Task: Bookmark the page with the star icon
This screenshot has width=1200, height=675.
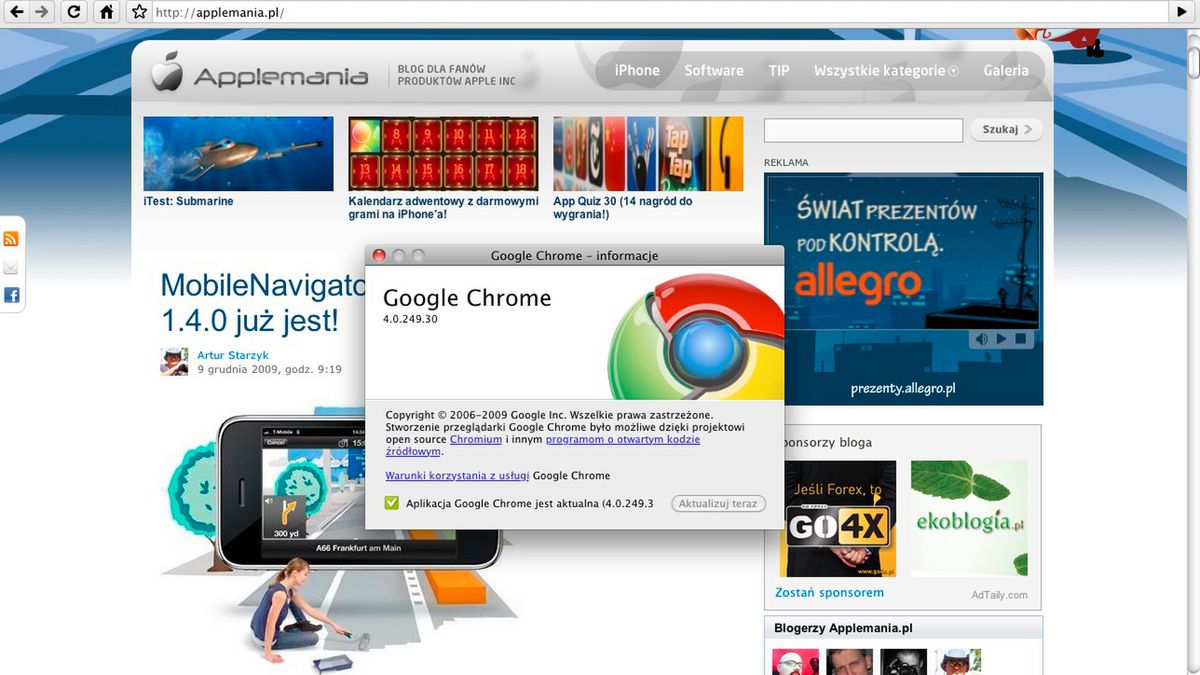Action: (x=137, y=12)
